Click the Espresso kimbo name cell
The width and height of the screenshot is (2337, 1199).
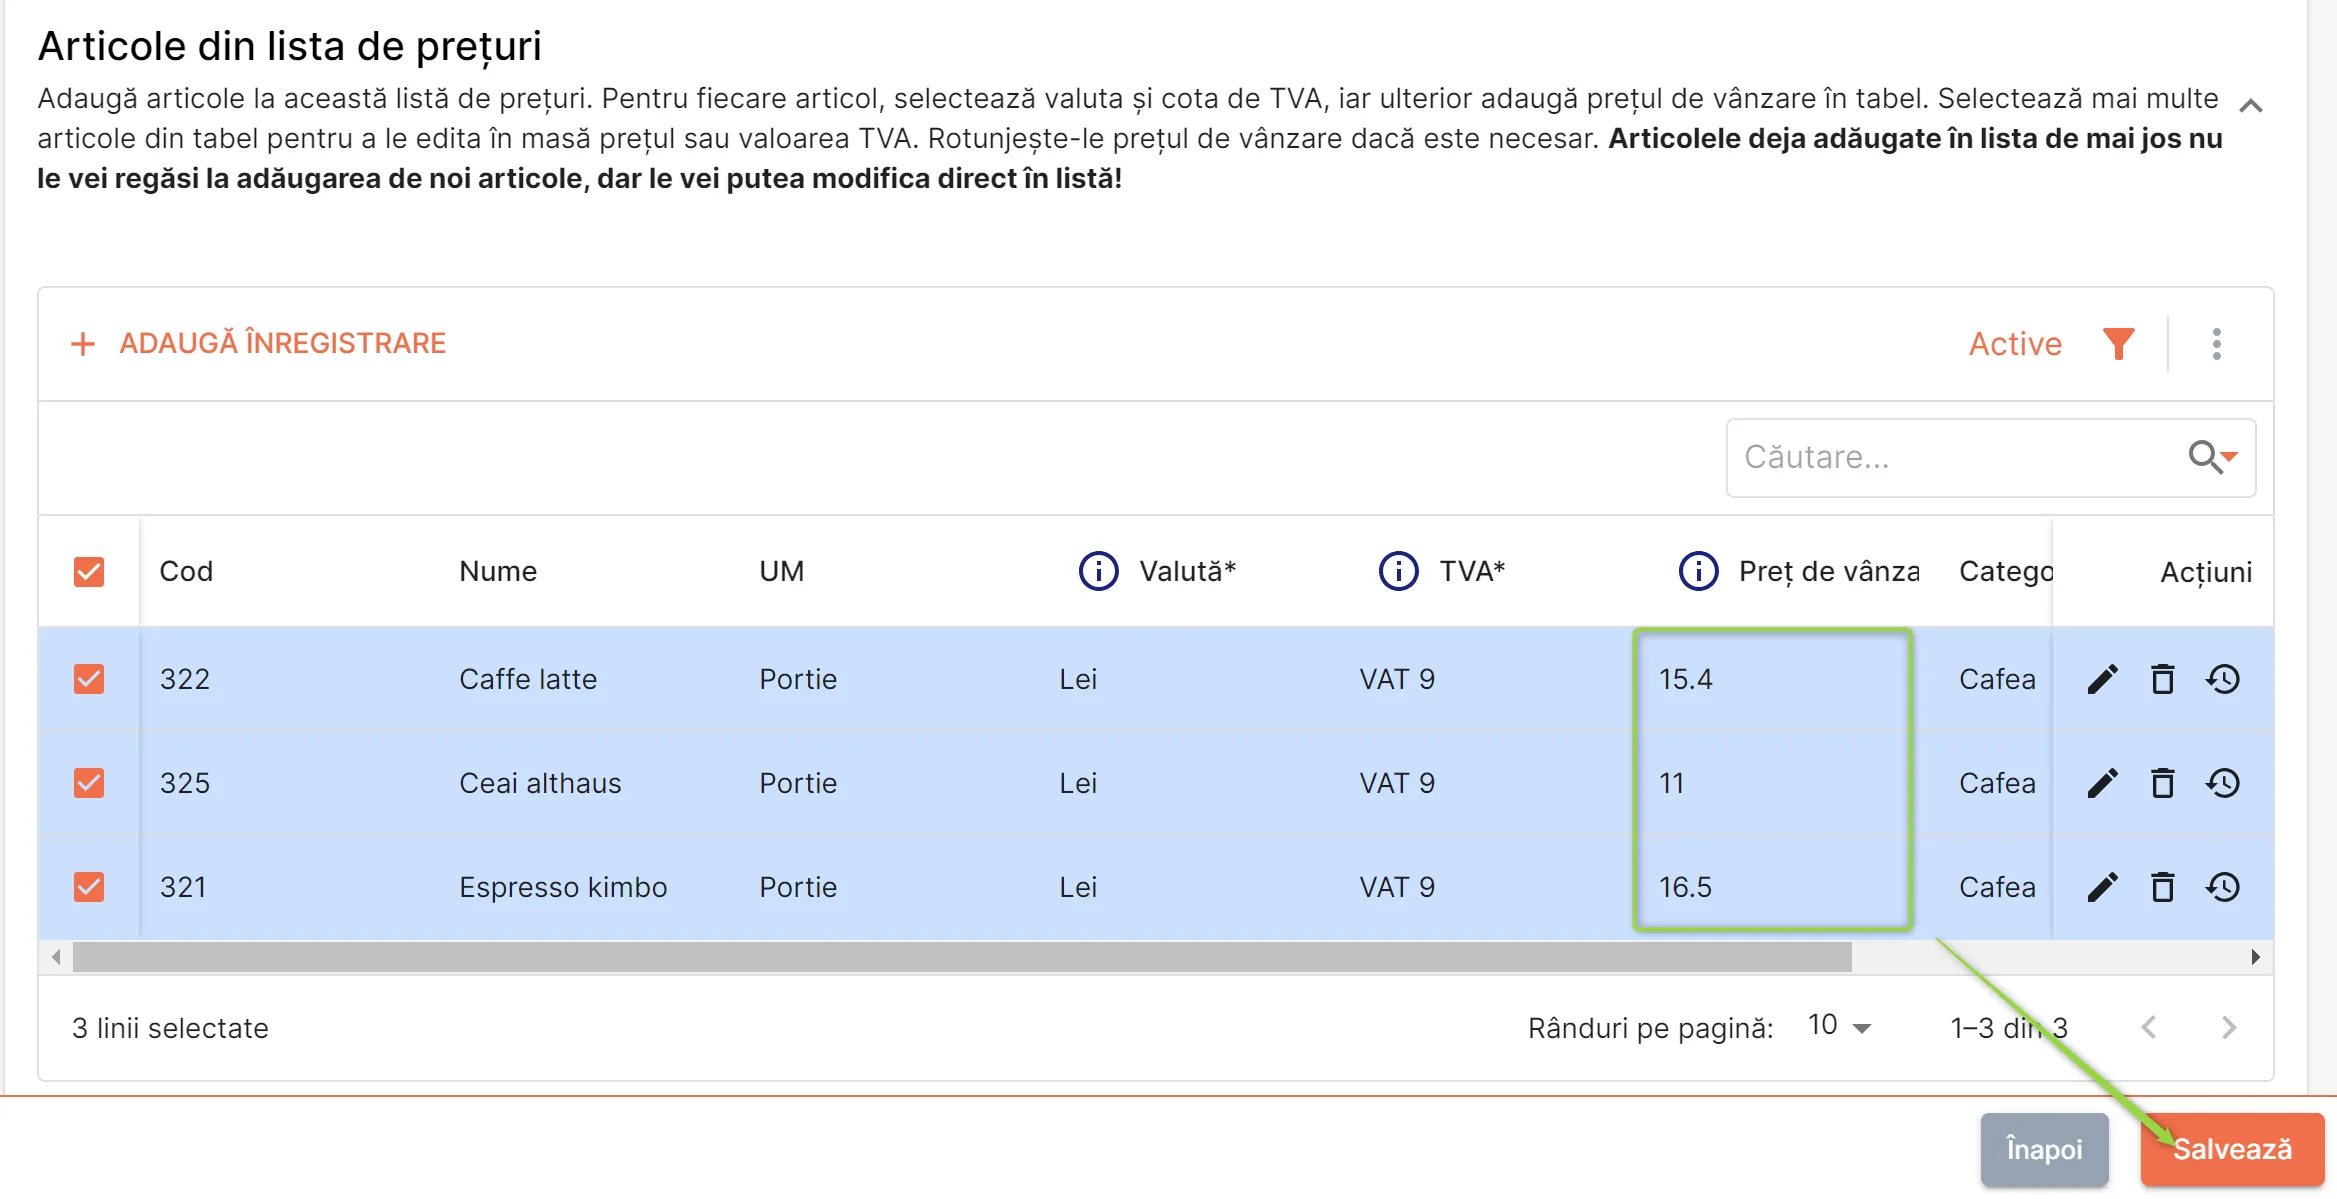(563, 887)
